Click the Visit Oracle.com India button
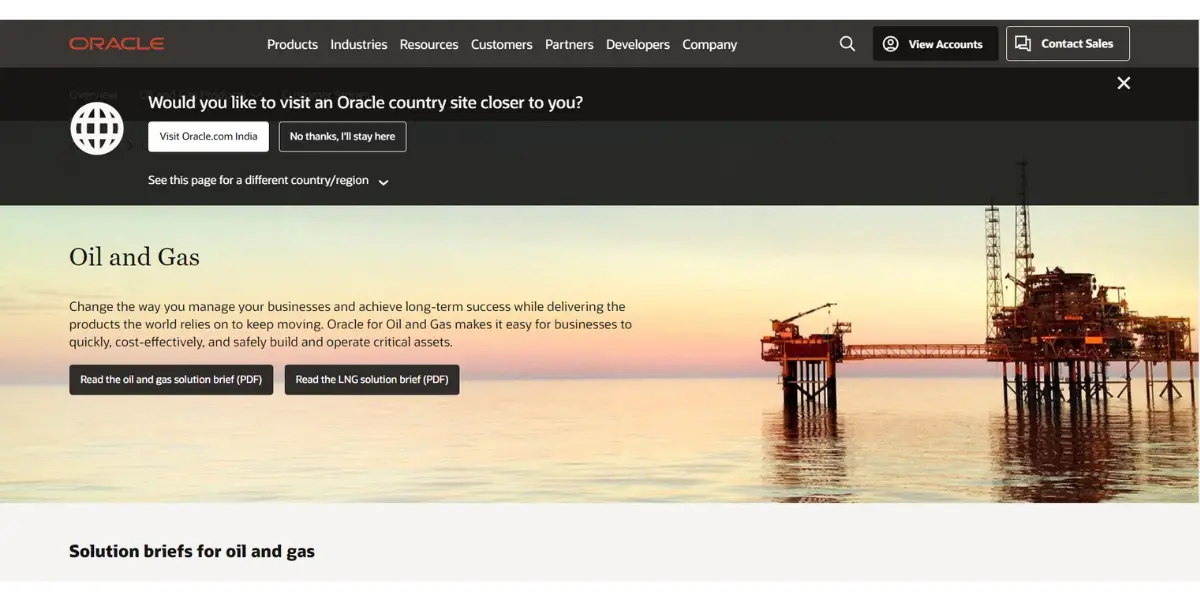Screen dimensions: 1200x600 click(x=208, y=137)
